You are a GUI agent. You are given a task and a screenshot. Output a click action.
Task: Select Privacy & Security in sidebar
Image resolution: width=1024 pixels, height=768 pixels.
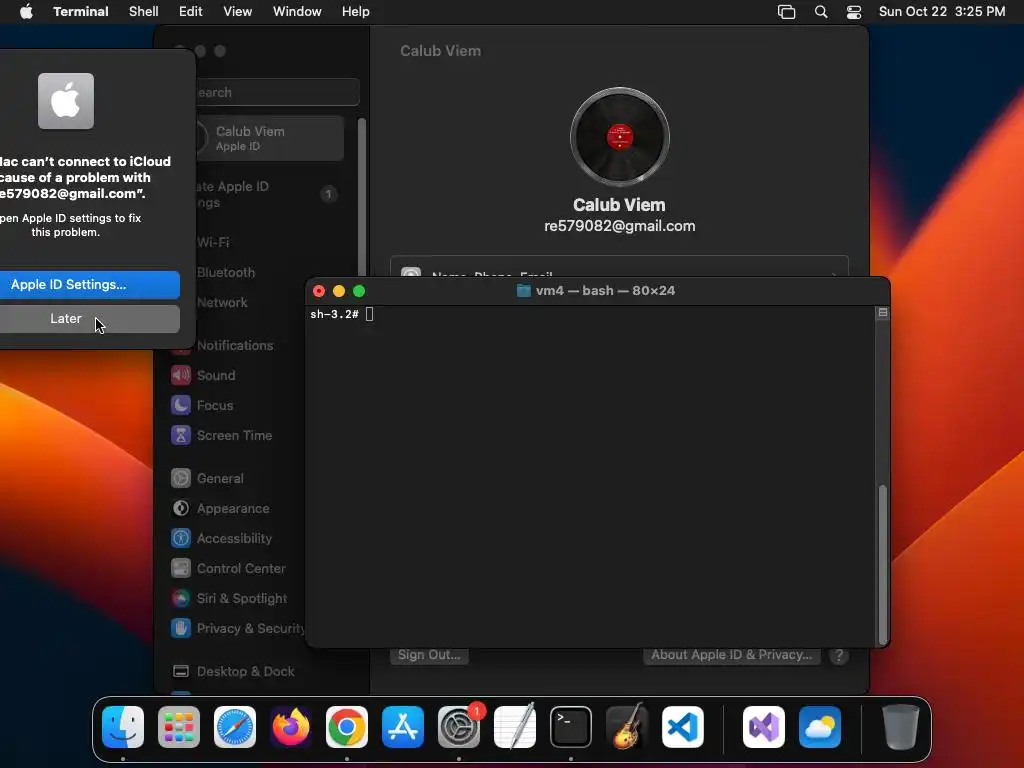[238, 628]
